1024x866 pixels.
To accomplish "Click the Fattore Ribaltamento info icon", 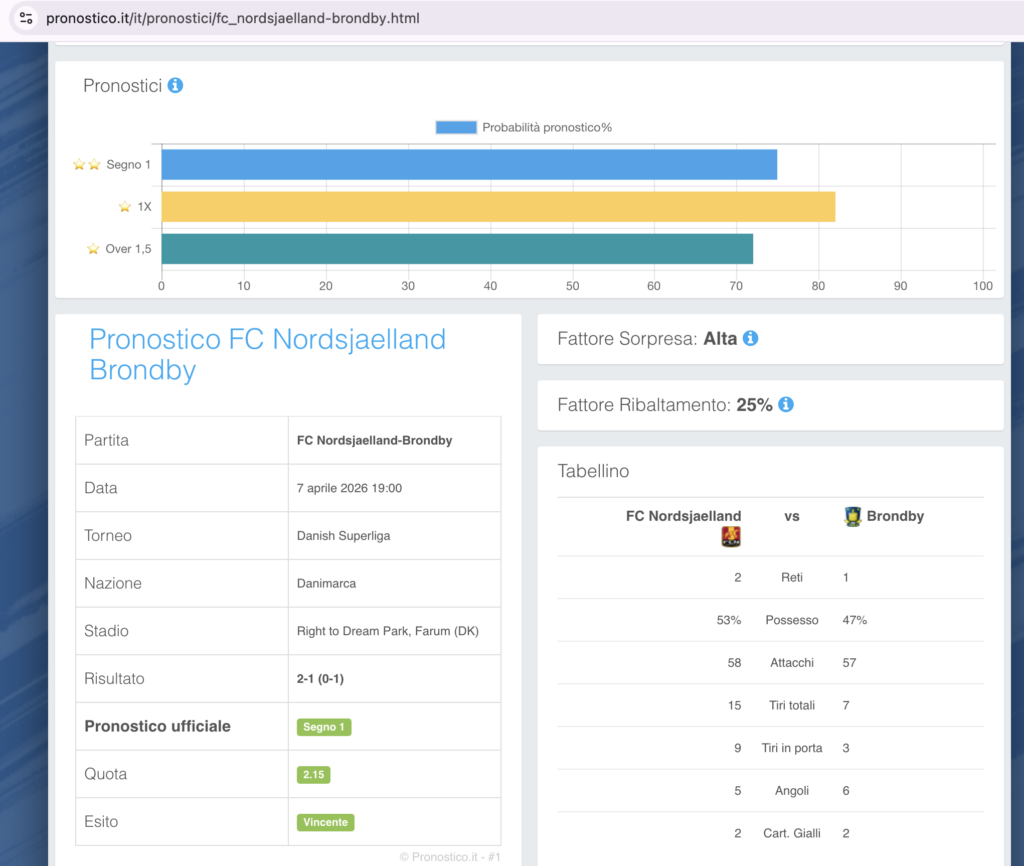I will [786, 405].
